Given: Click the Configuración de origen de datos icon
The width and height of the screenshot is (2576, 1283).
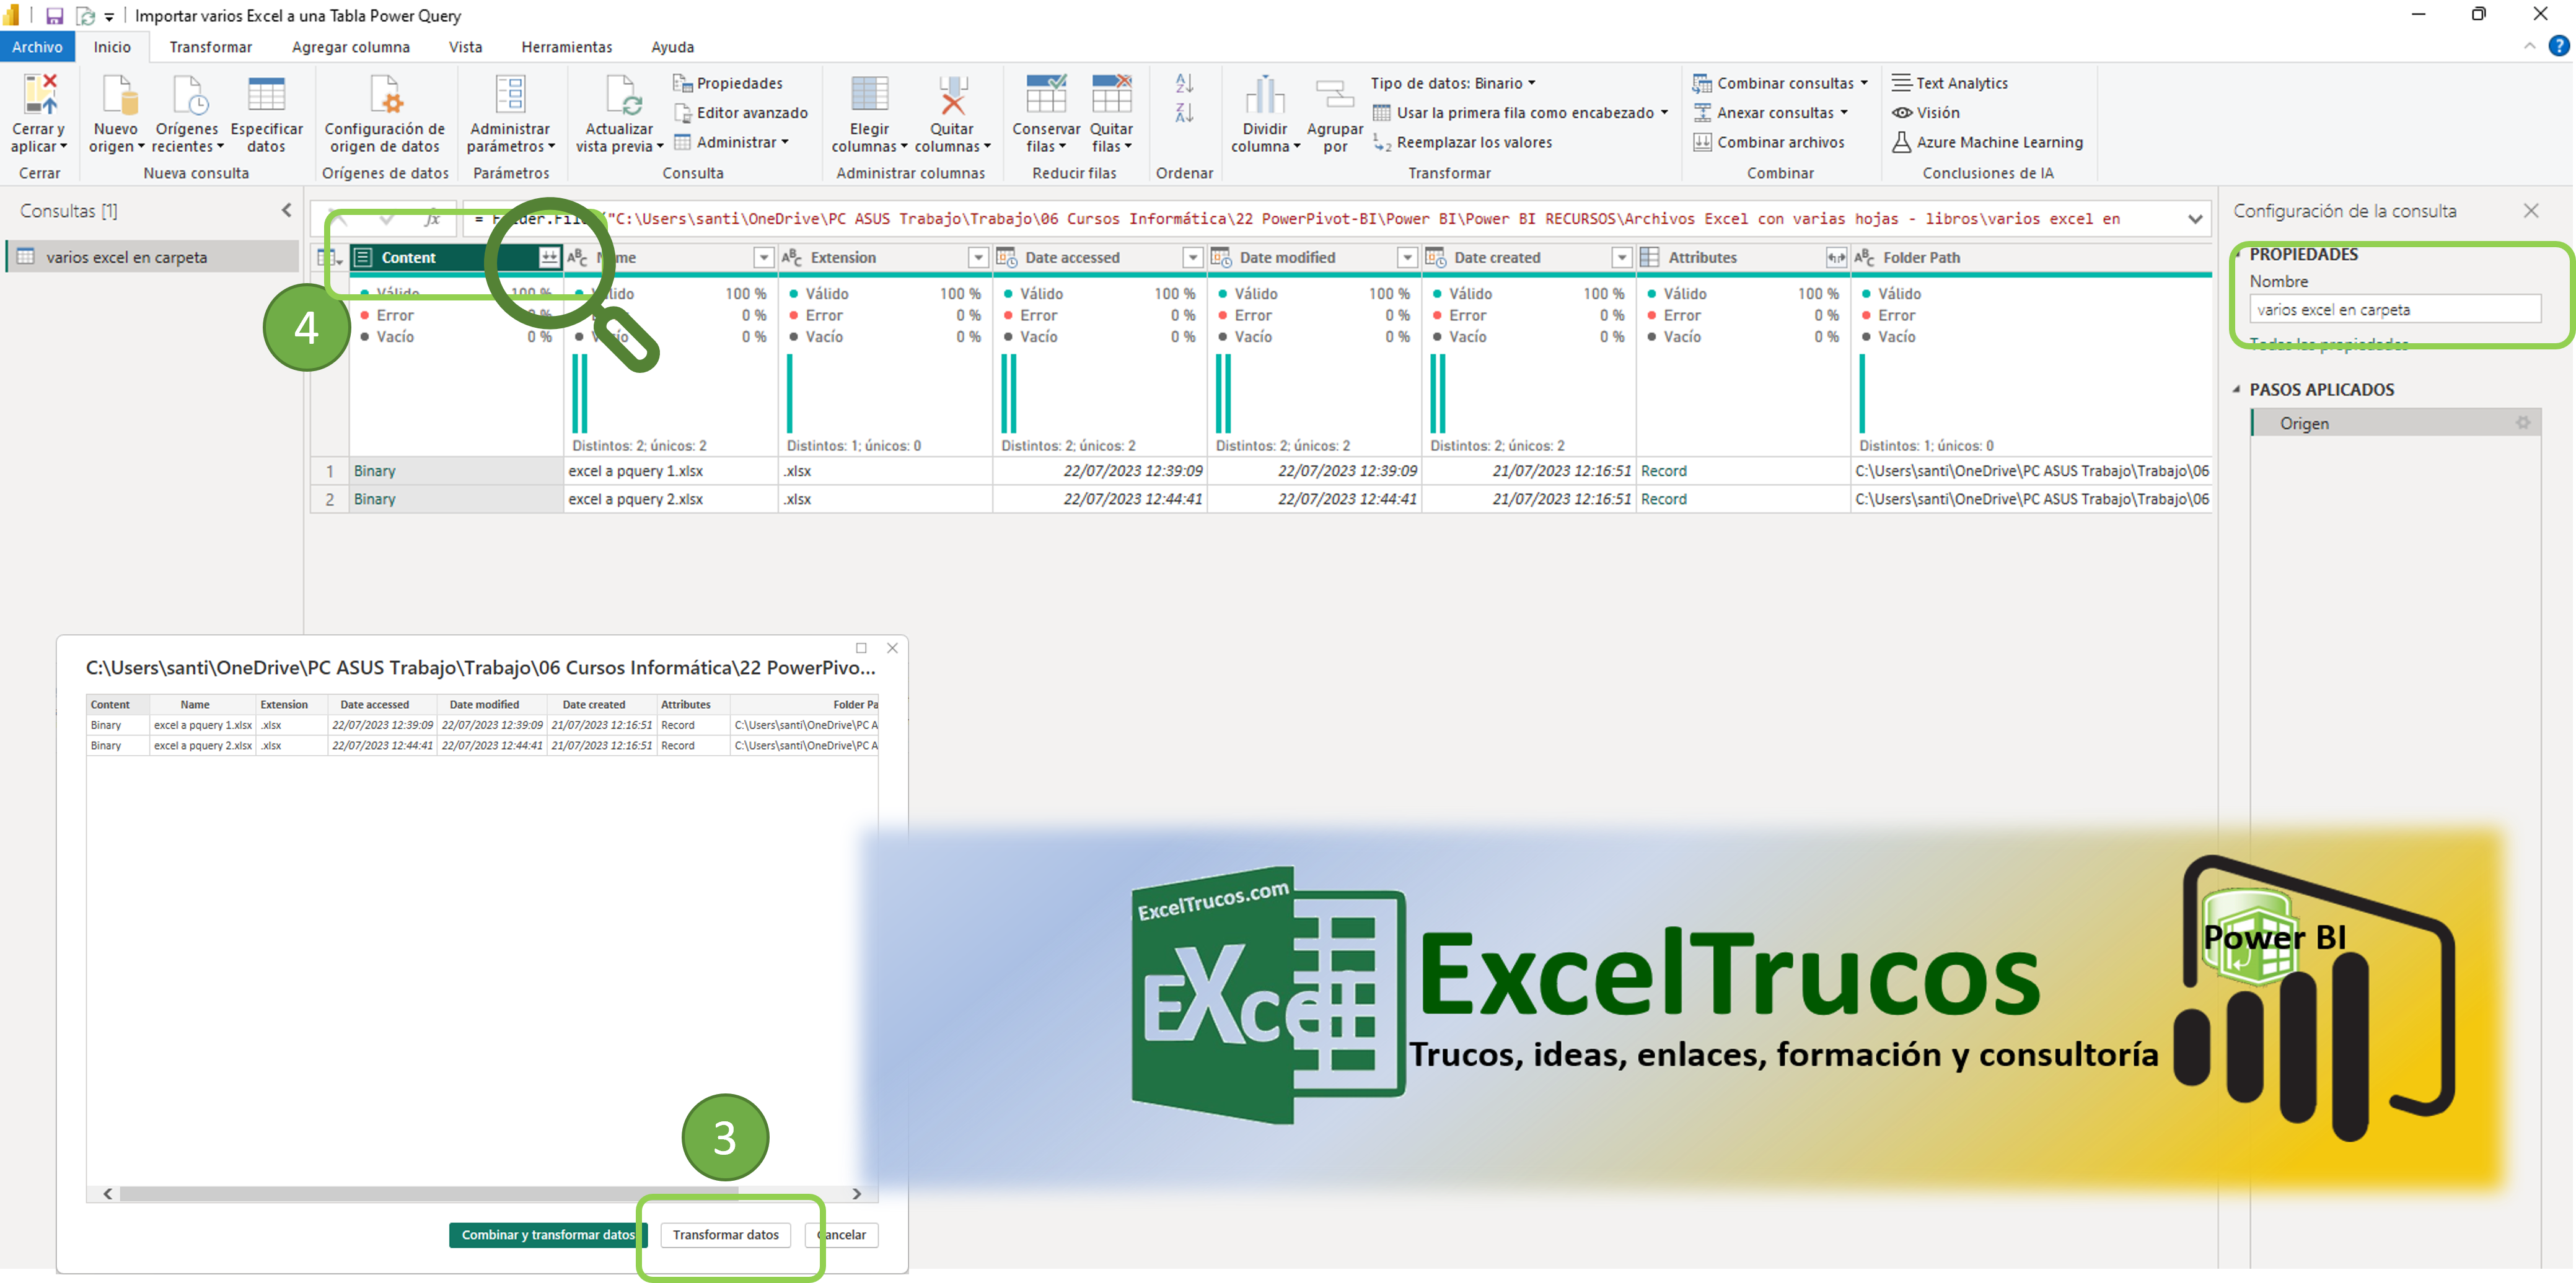Looking at the screenshot, I should click(385, 95).
